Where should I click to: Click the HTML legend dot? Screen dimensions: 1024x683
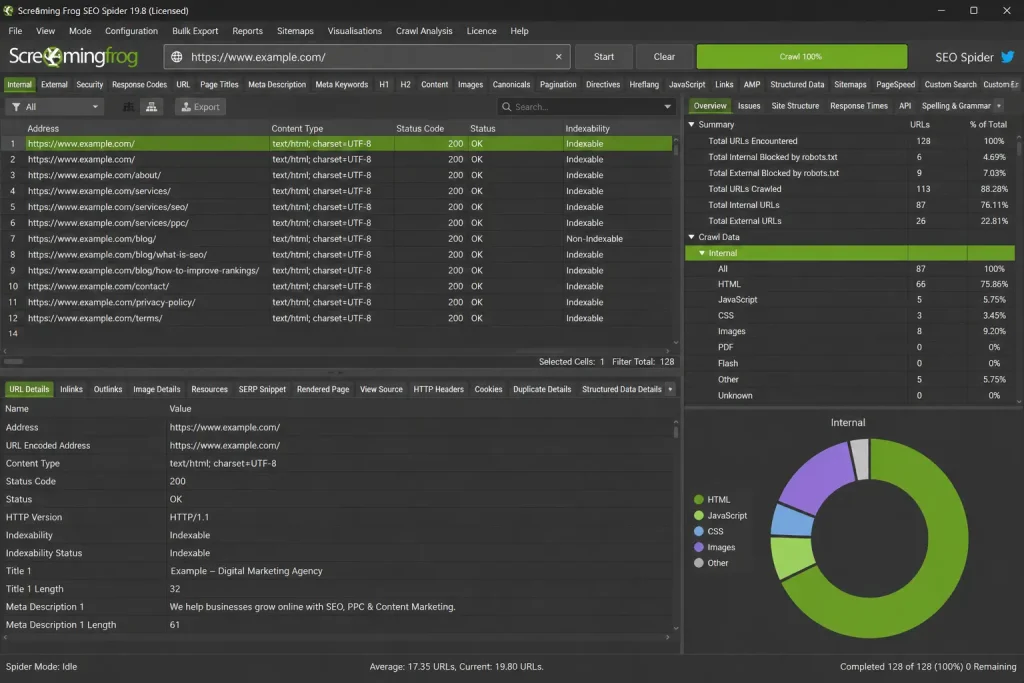pos(699,500)
